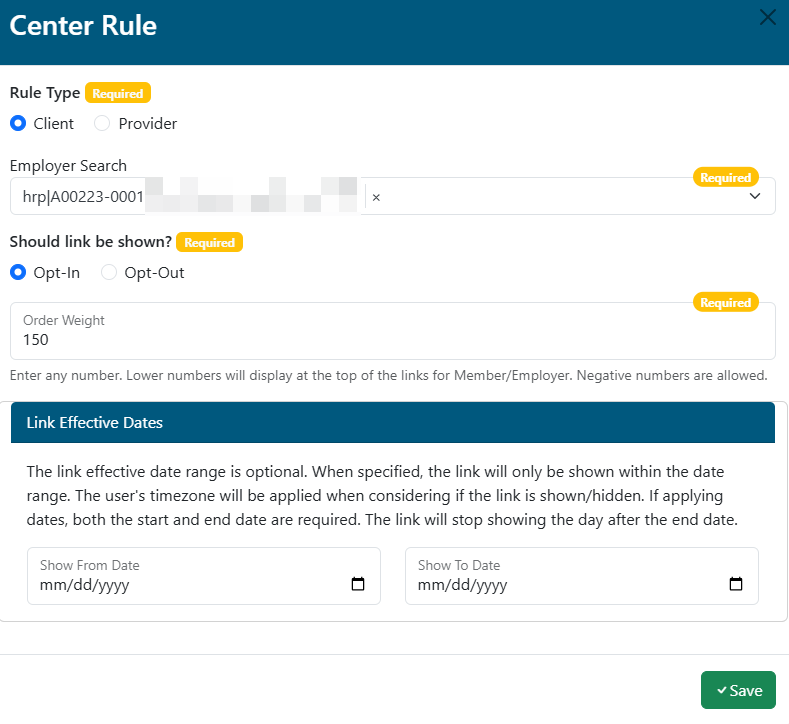Open the Show To Date calendar picker
789x724 pixels.
click(x=736, y=585)
